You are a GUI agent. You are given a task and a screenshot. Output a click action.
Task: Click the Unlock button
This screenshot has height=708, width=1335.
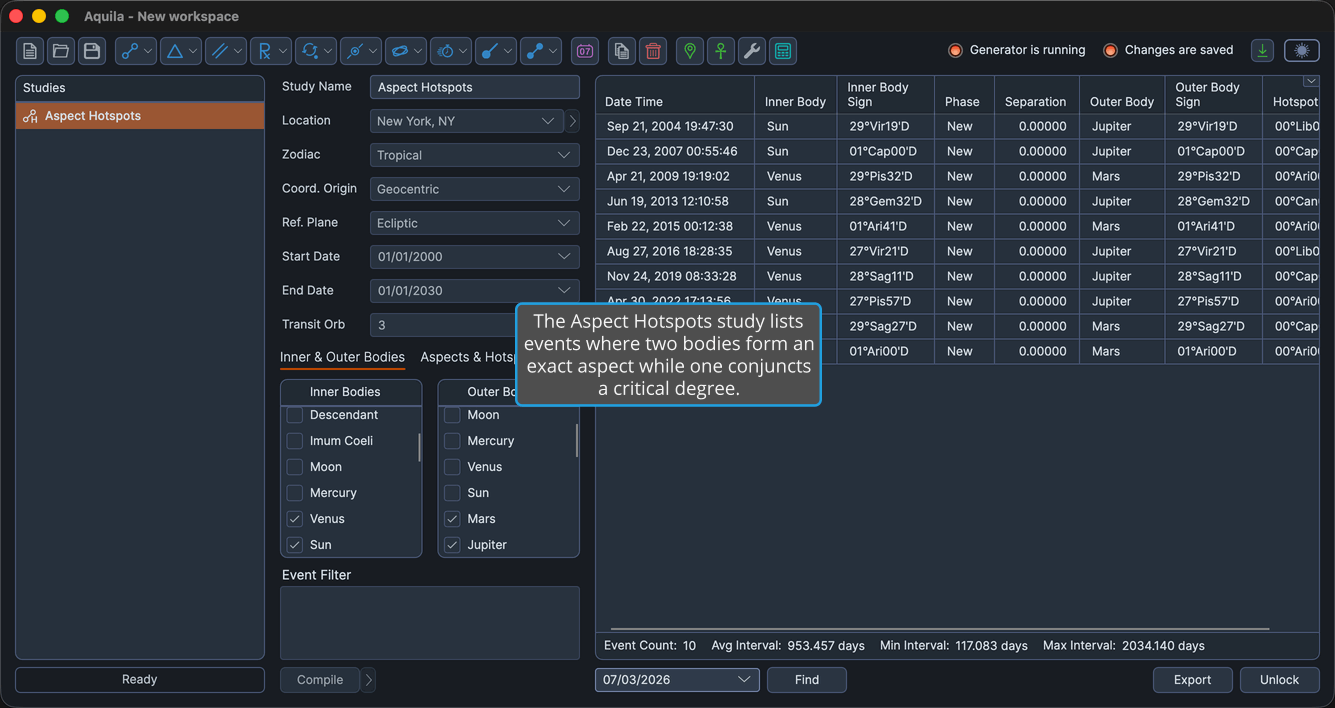tap(1279, 680)
